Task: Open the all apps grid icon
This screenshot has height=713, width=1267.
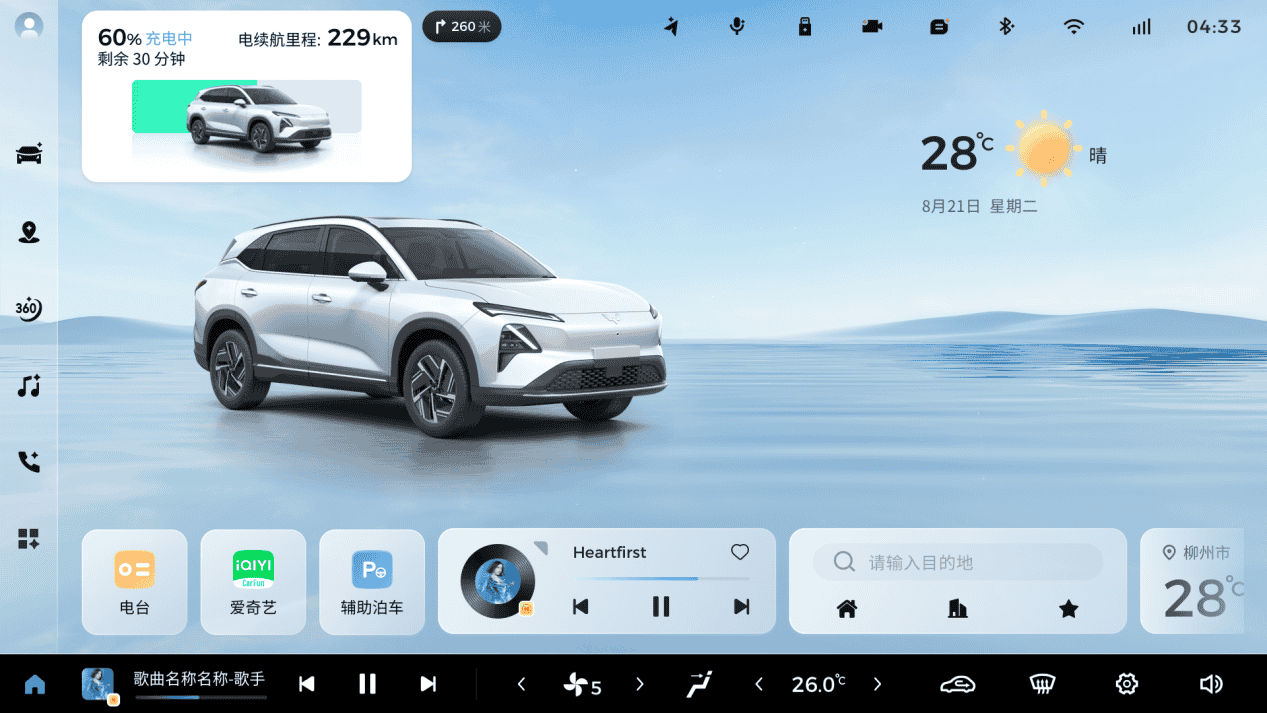Action: [x=29, y=539]
